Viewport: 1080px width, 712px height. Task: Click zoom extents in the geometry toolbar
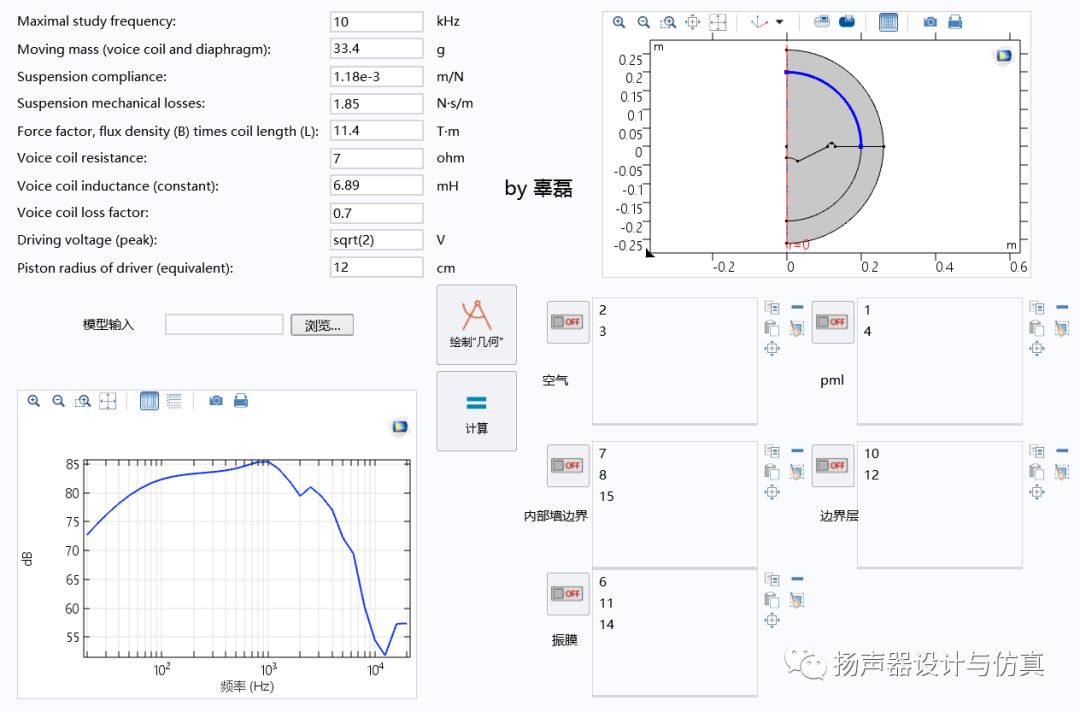718,22
